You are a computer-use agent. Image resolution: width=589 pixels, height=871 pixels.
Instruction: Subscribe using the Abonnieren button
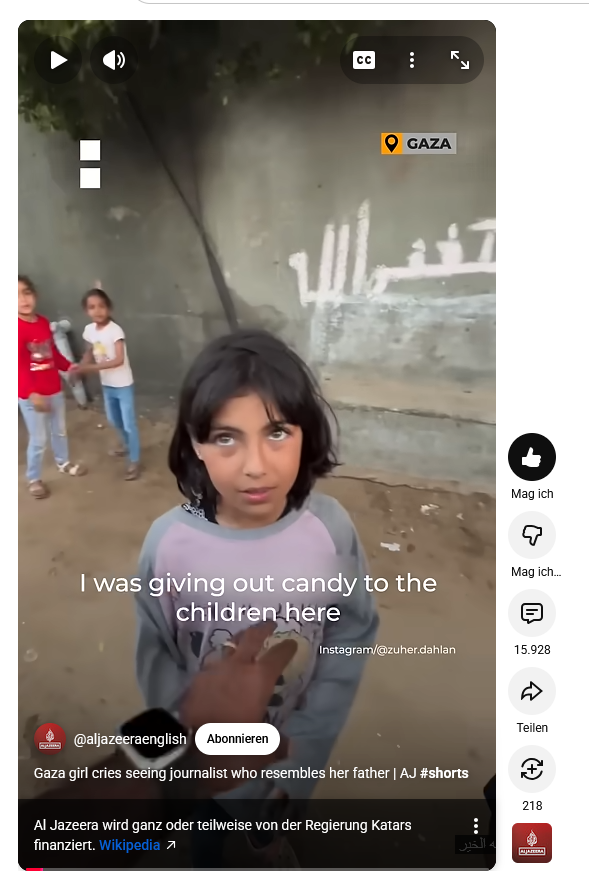(237, 739)
